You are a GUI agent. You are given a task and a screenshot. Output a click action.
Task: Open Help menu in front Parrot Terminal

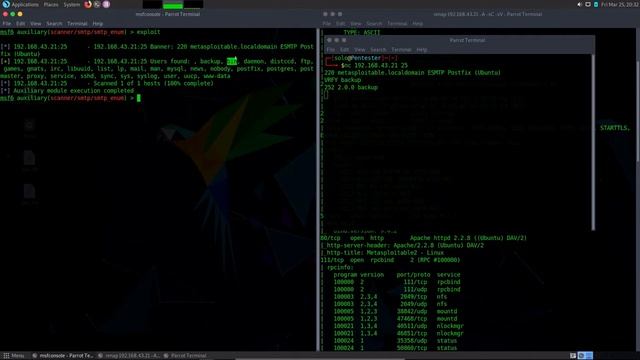tap(422, 50)
